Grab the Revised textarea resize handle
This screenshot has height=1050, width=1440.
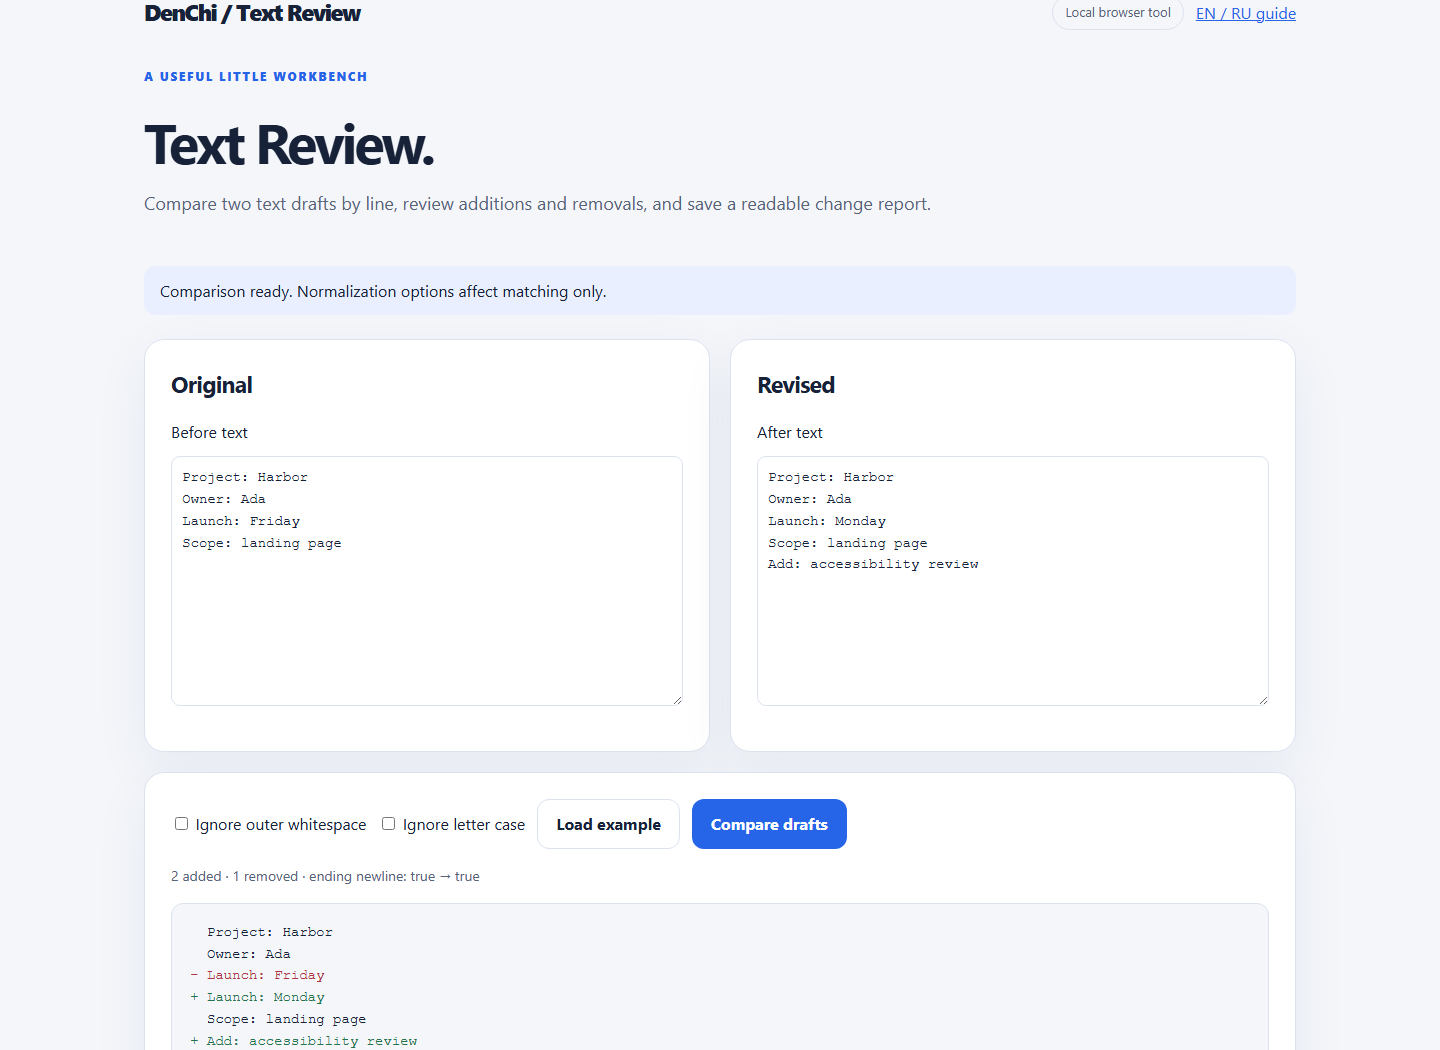1263,700
